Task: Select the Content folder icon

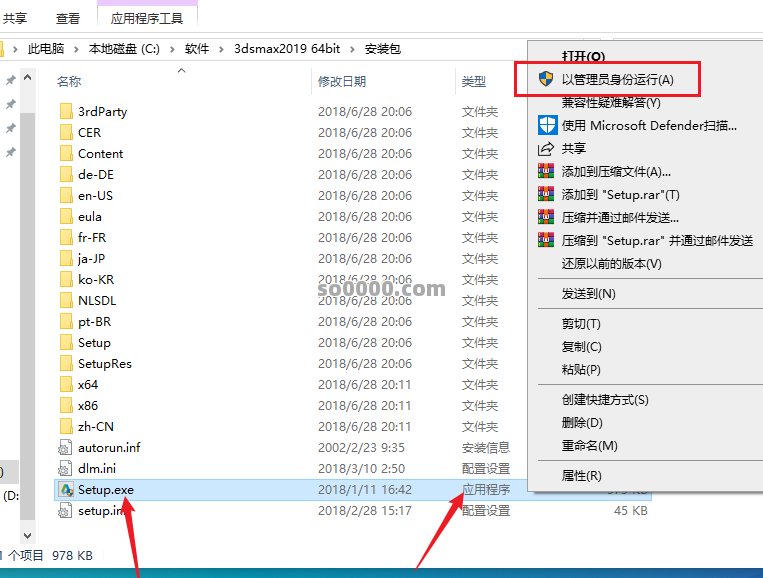Action: pyautogui.click(x=66, y=153)
